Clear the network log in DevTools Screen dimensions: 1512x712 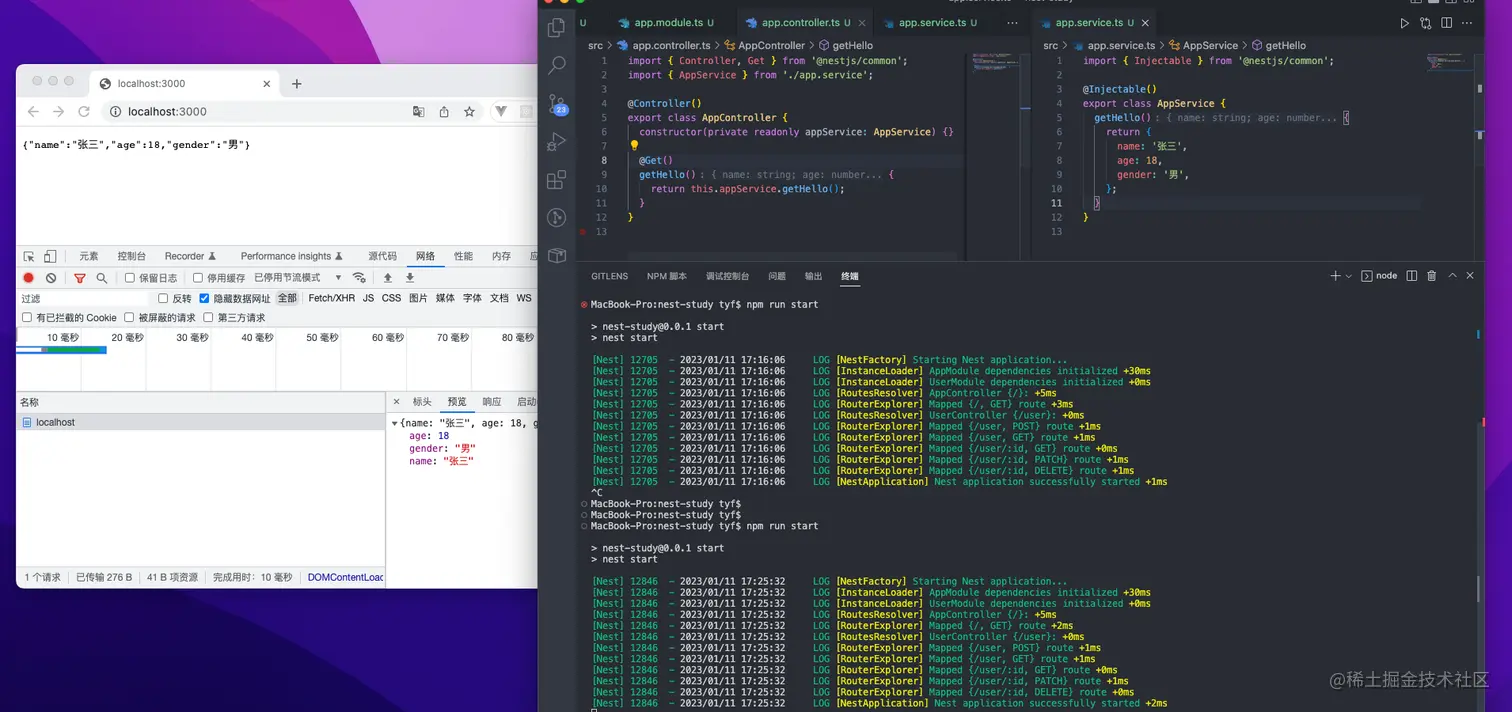(51, 278)
